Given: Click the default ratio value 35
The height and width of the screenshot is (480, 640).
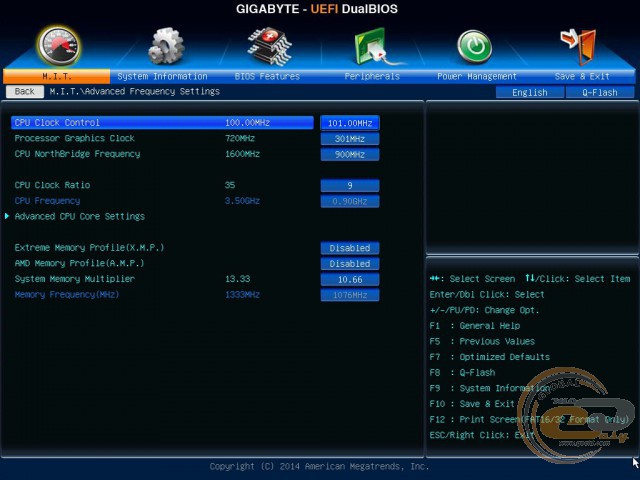Looking at the screenshot, I should (x=230, y=185).
